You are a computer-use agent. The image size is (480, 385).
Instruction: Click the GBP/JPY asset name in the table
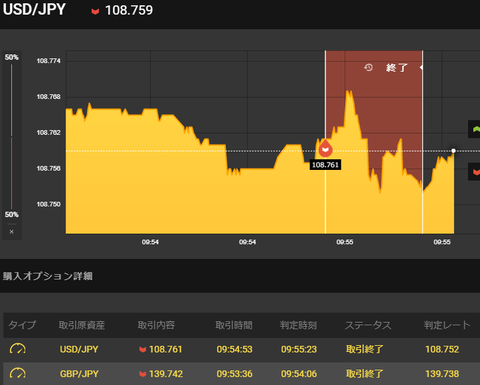coord(79,374)
